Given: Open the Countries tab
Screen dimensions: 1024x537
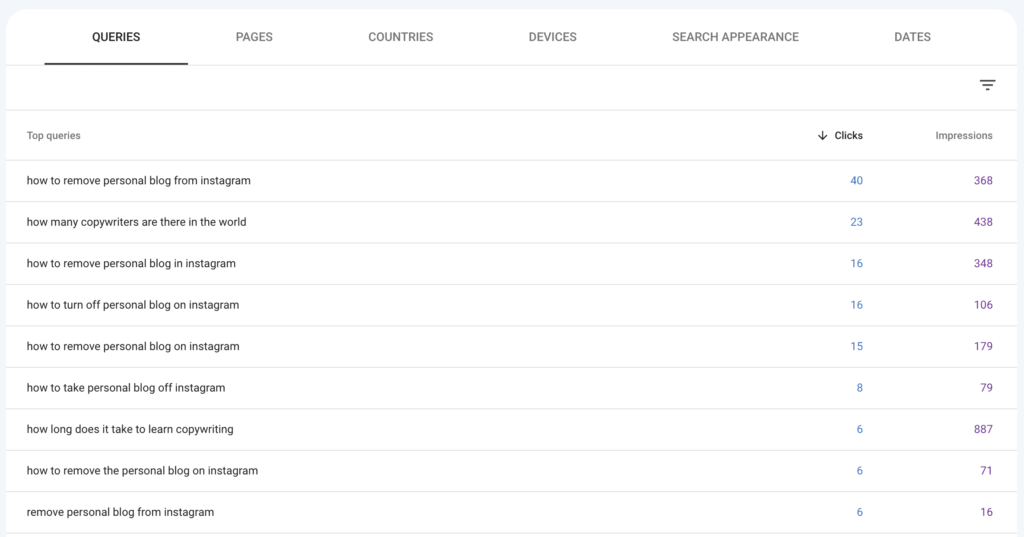Looking at the screenshot, I should click(400, 37).
